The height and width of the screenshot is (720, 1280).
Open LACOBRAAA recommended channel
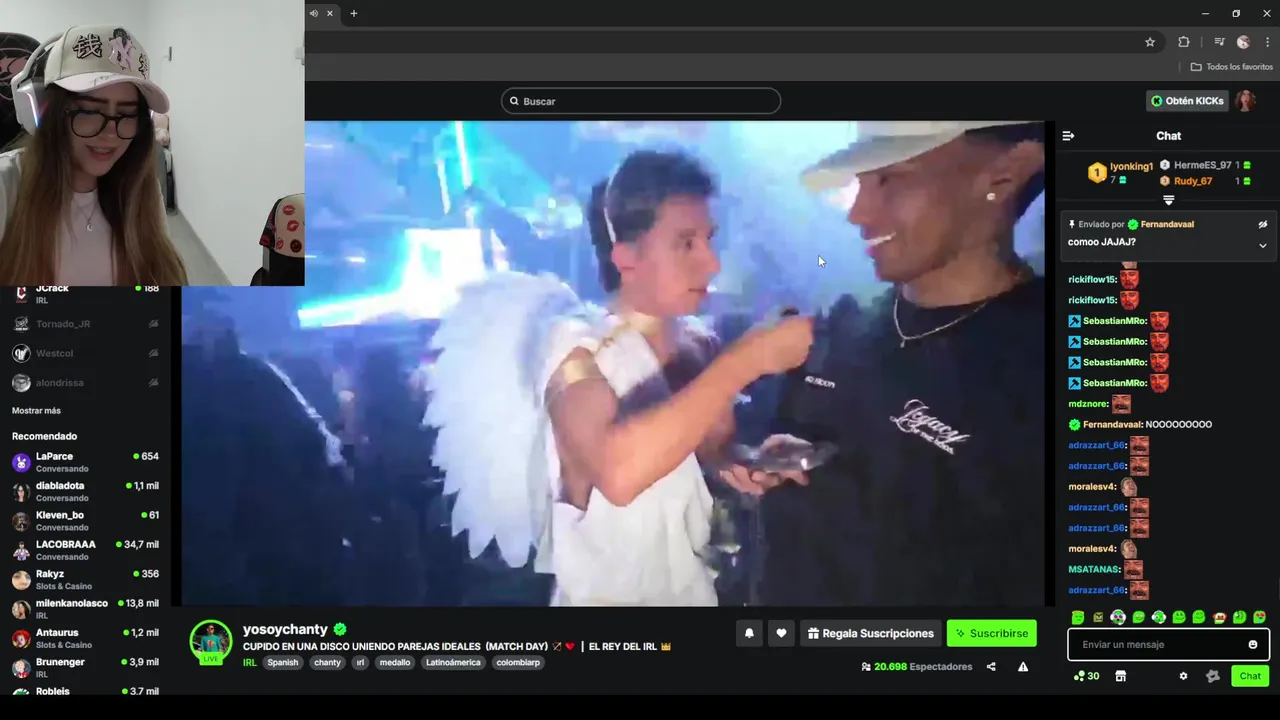pos(85,550)
